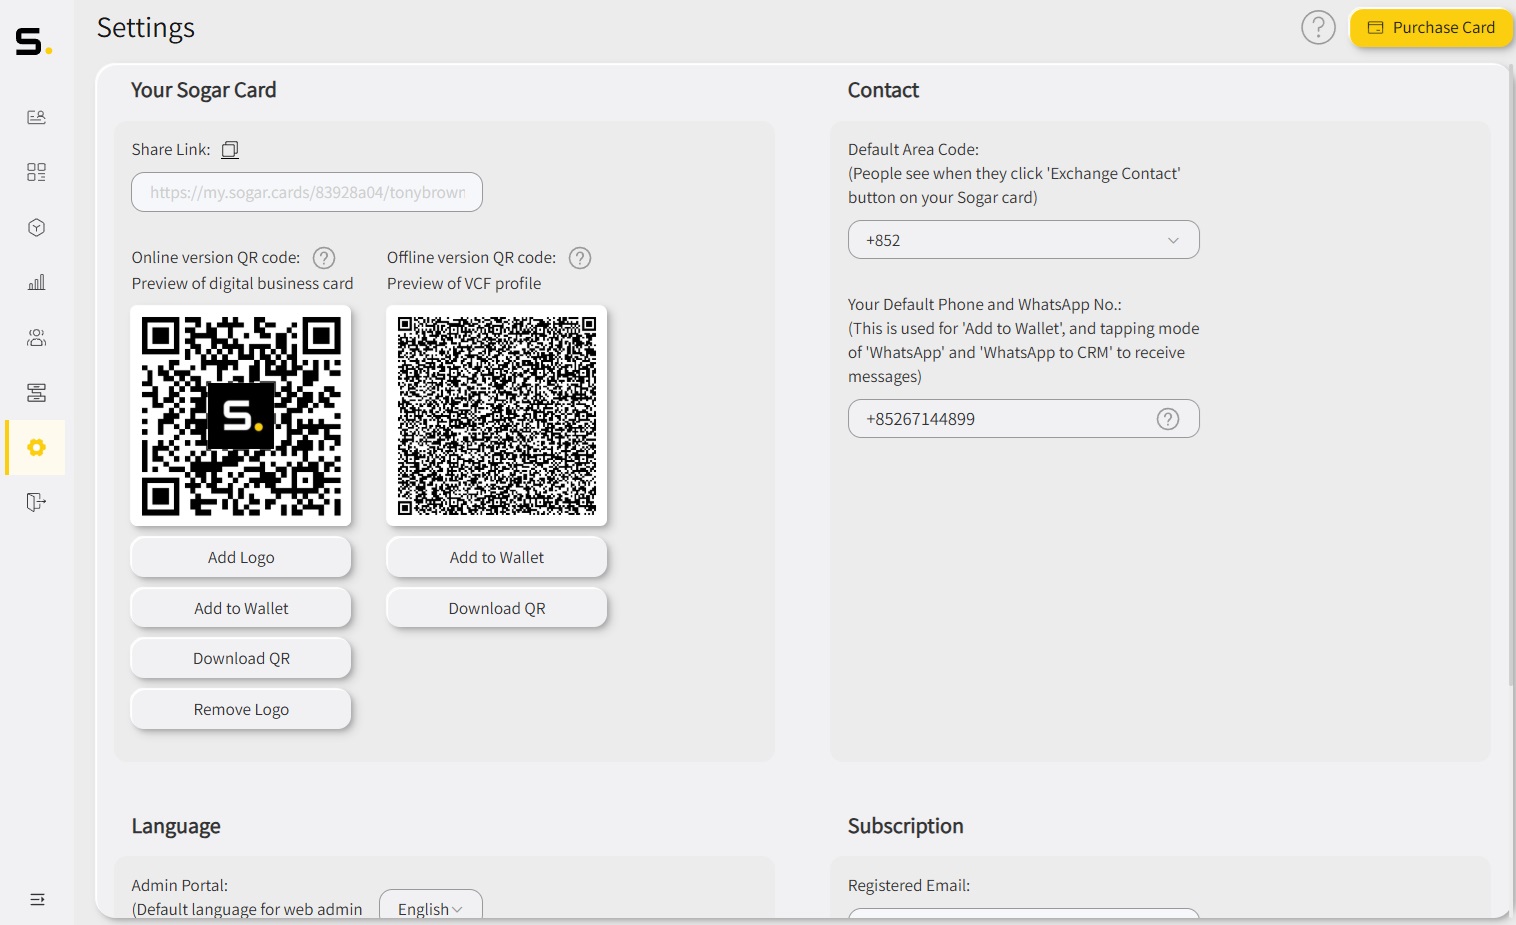Click the online version QR code image

tap(241, 416)
